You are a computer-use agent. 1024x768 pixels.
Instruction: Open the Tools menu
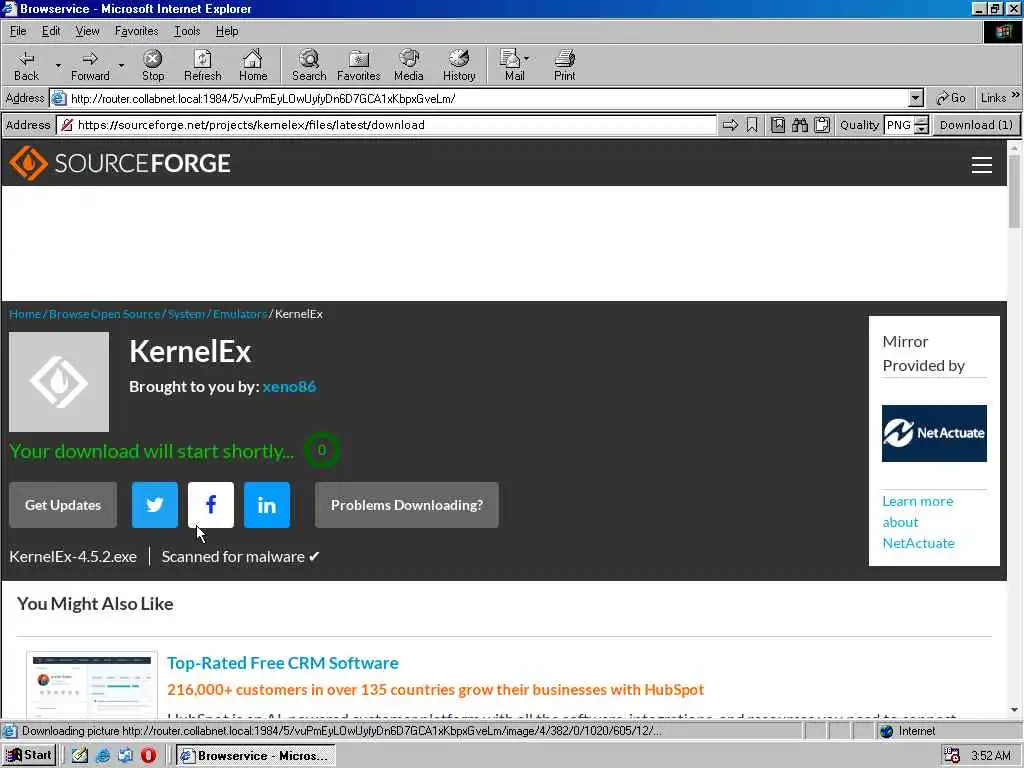click(x=187, y=31)
